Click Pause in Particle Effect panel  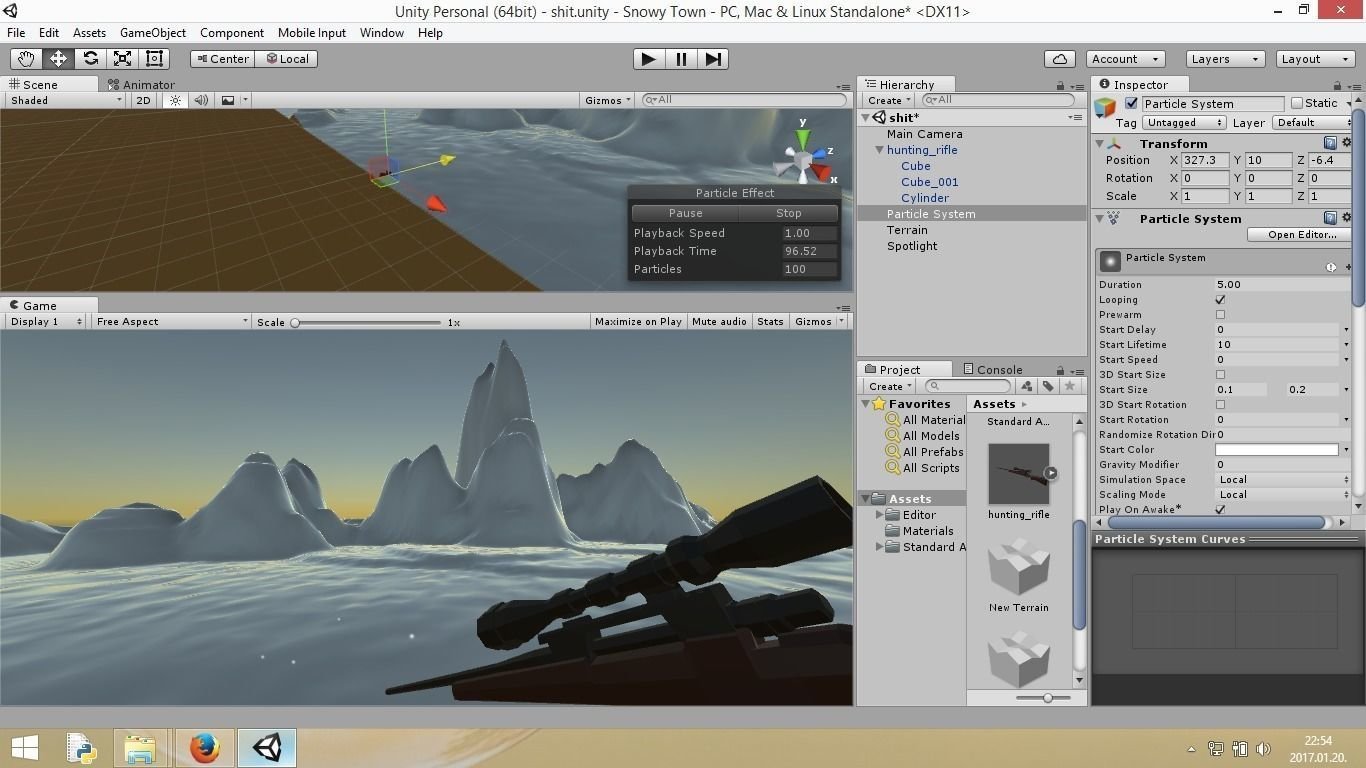tap(686, 213)
